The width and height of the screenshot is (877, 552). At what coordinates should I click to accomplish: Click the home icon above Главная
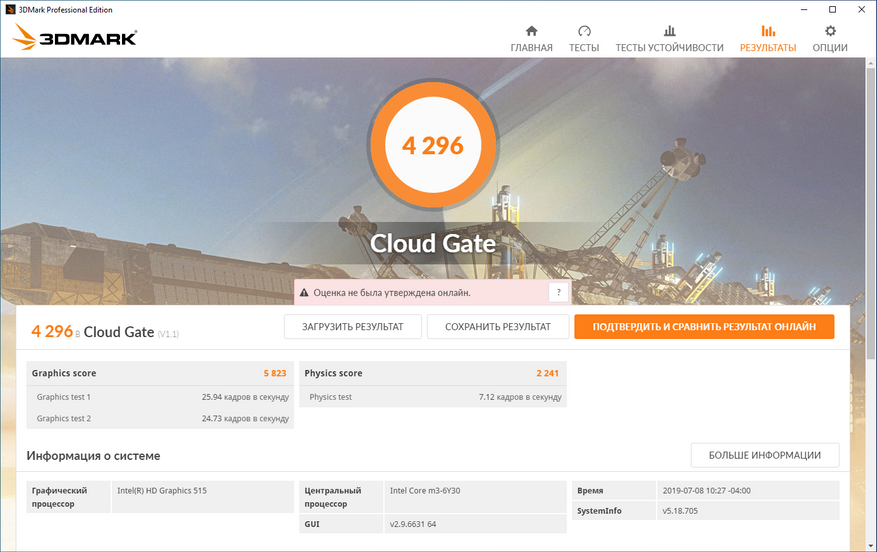[x=531, y=31]
